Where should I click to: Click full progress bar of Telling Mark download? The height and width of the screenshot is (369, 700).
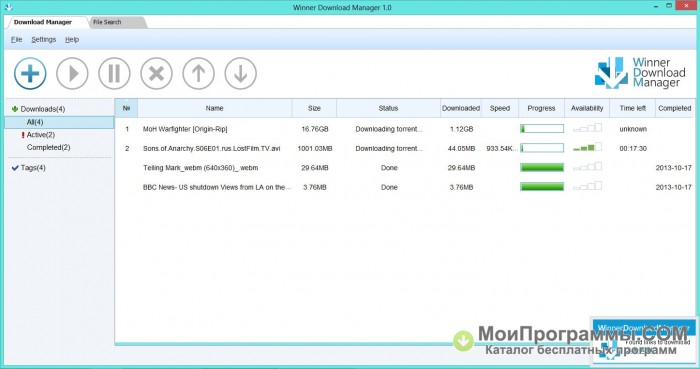(x=542, y=167)
